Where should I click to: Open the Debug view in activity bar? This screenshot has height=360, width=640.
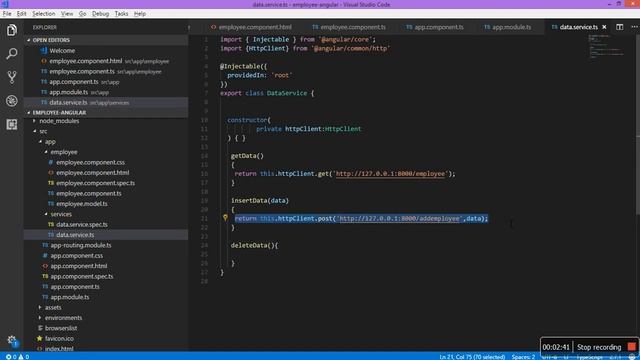11,101
